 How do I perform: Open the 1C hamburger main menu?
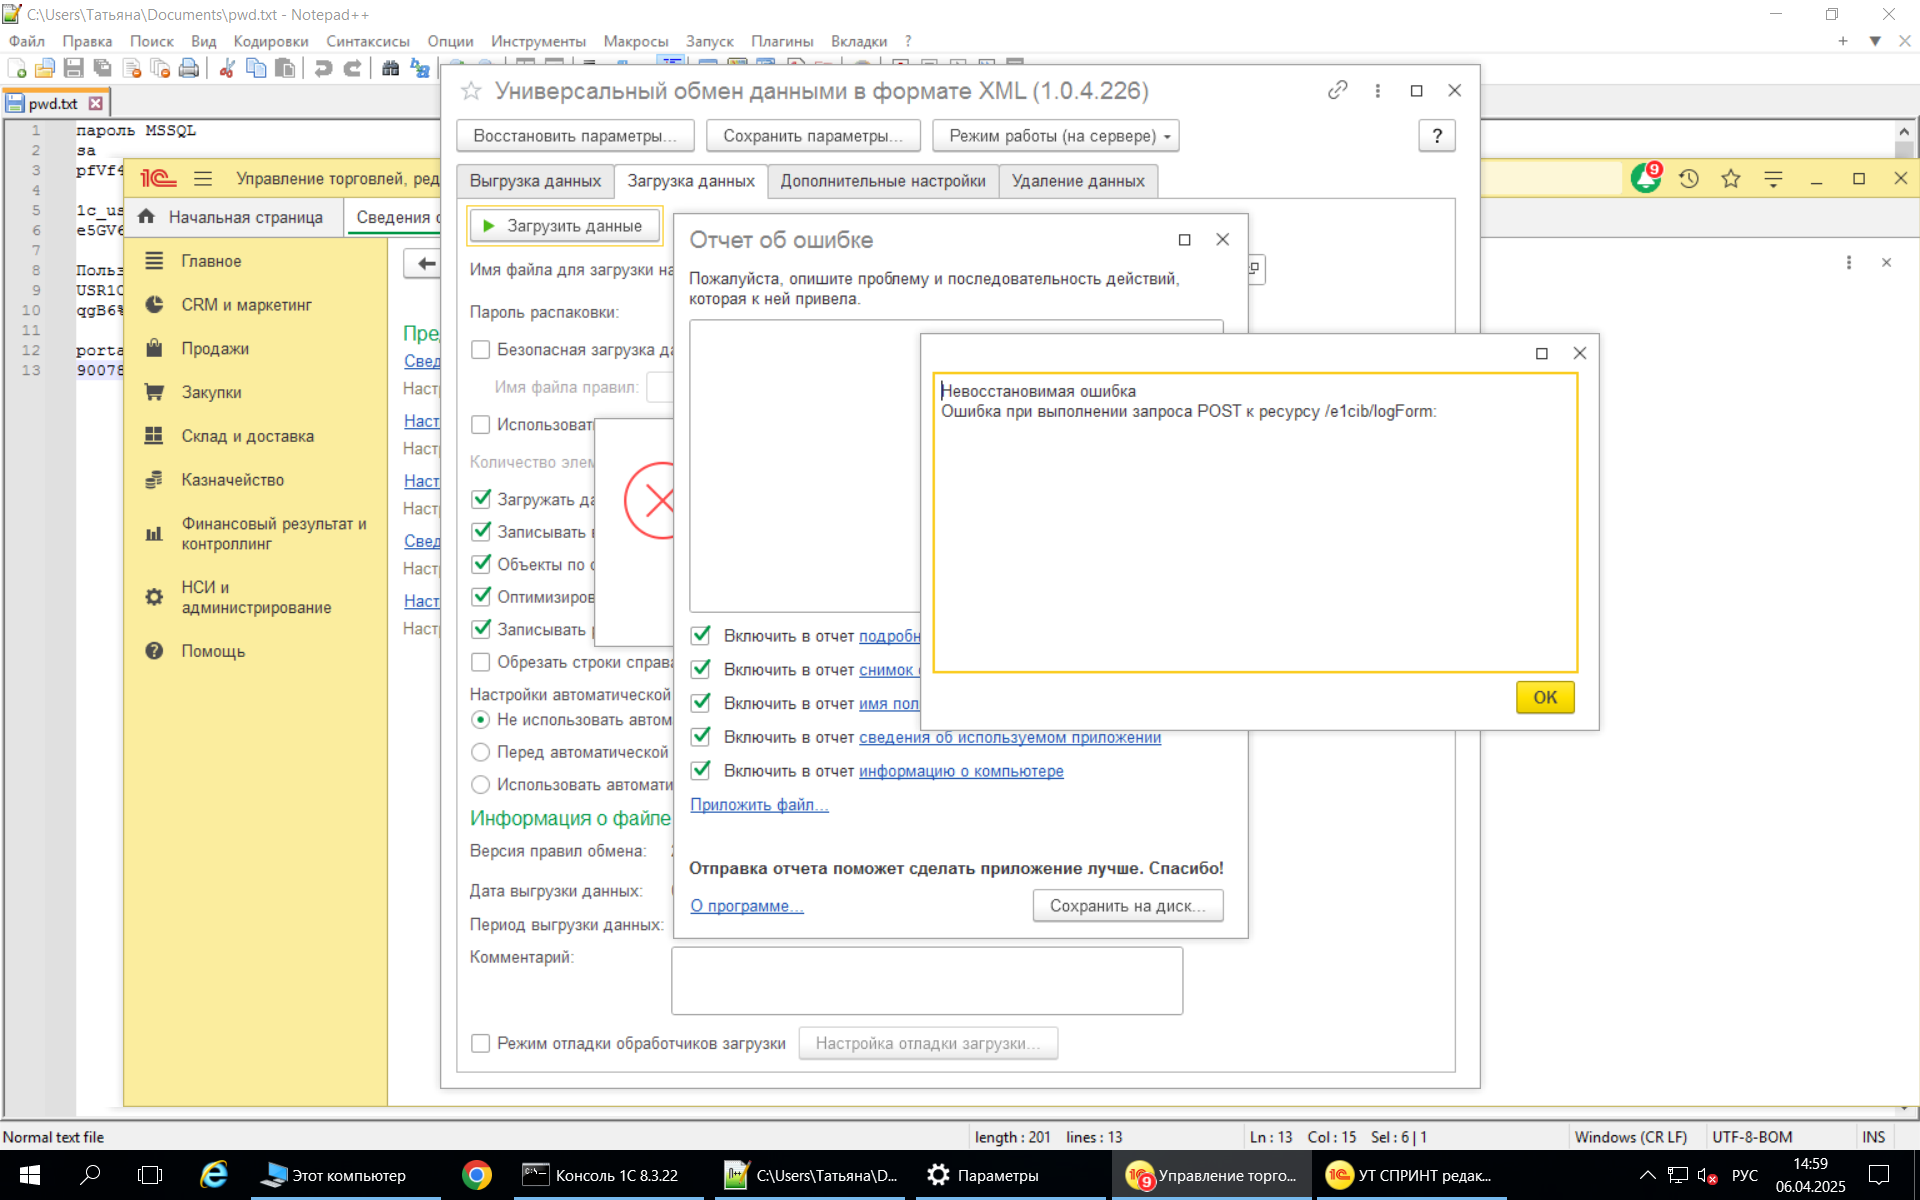pos(203,178)
